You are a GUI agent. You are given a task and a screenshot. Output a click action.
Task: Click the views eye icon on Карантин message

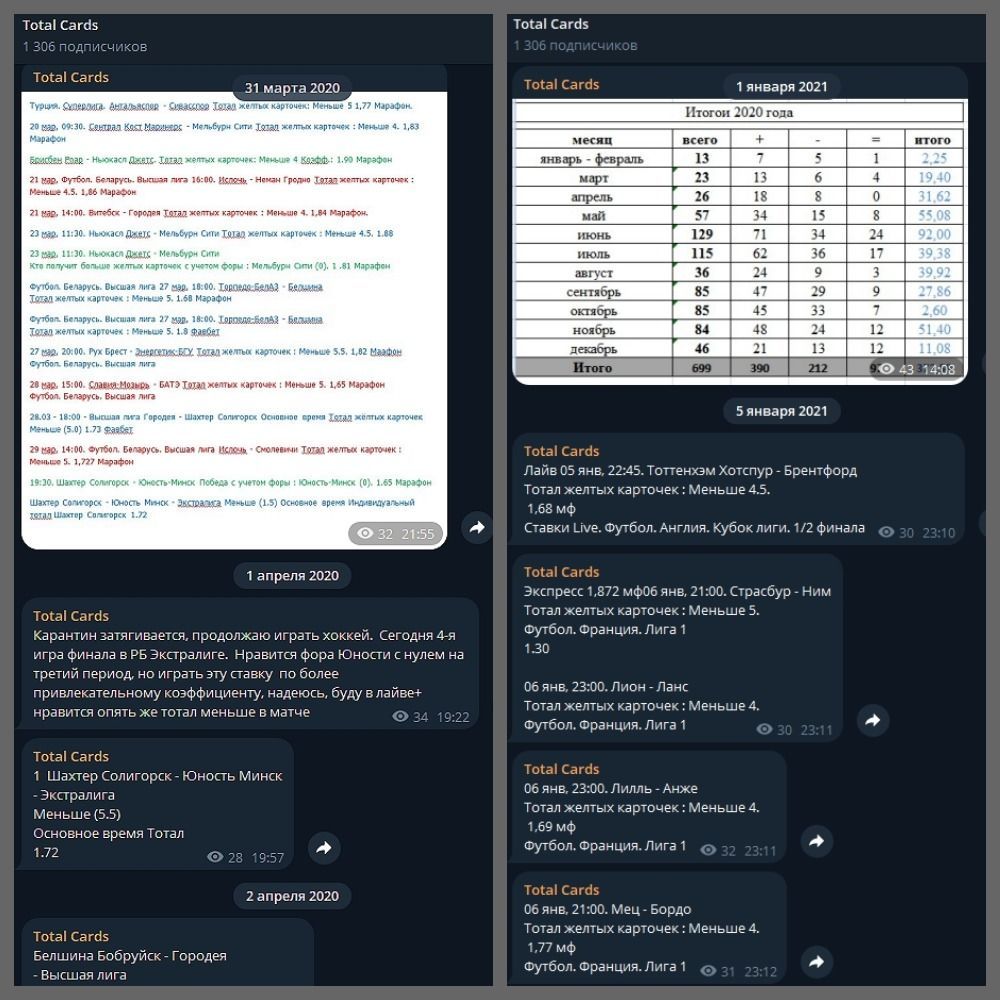(400, 717)
